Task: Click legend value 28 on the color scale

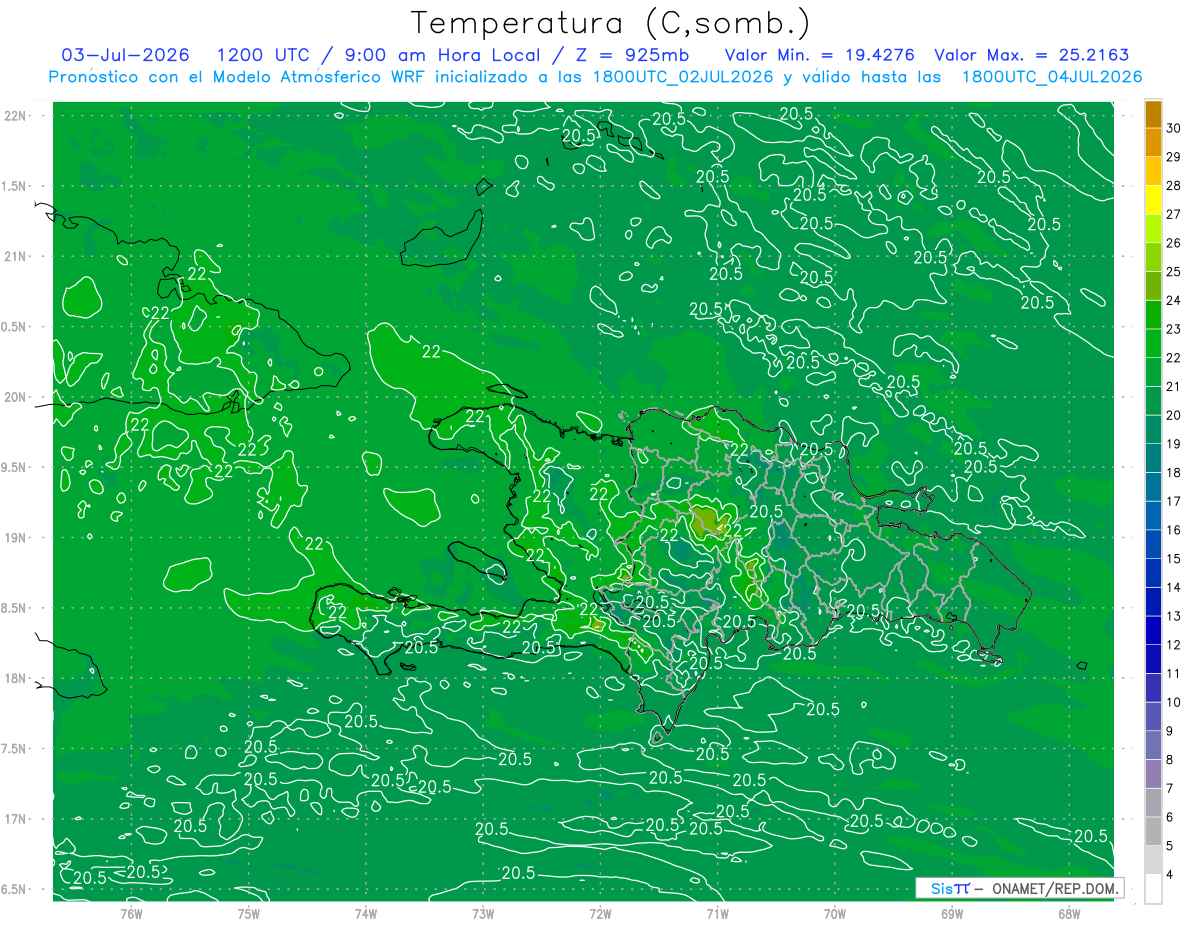Action: (1173, 185)
